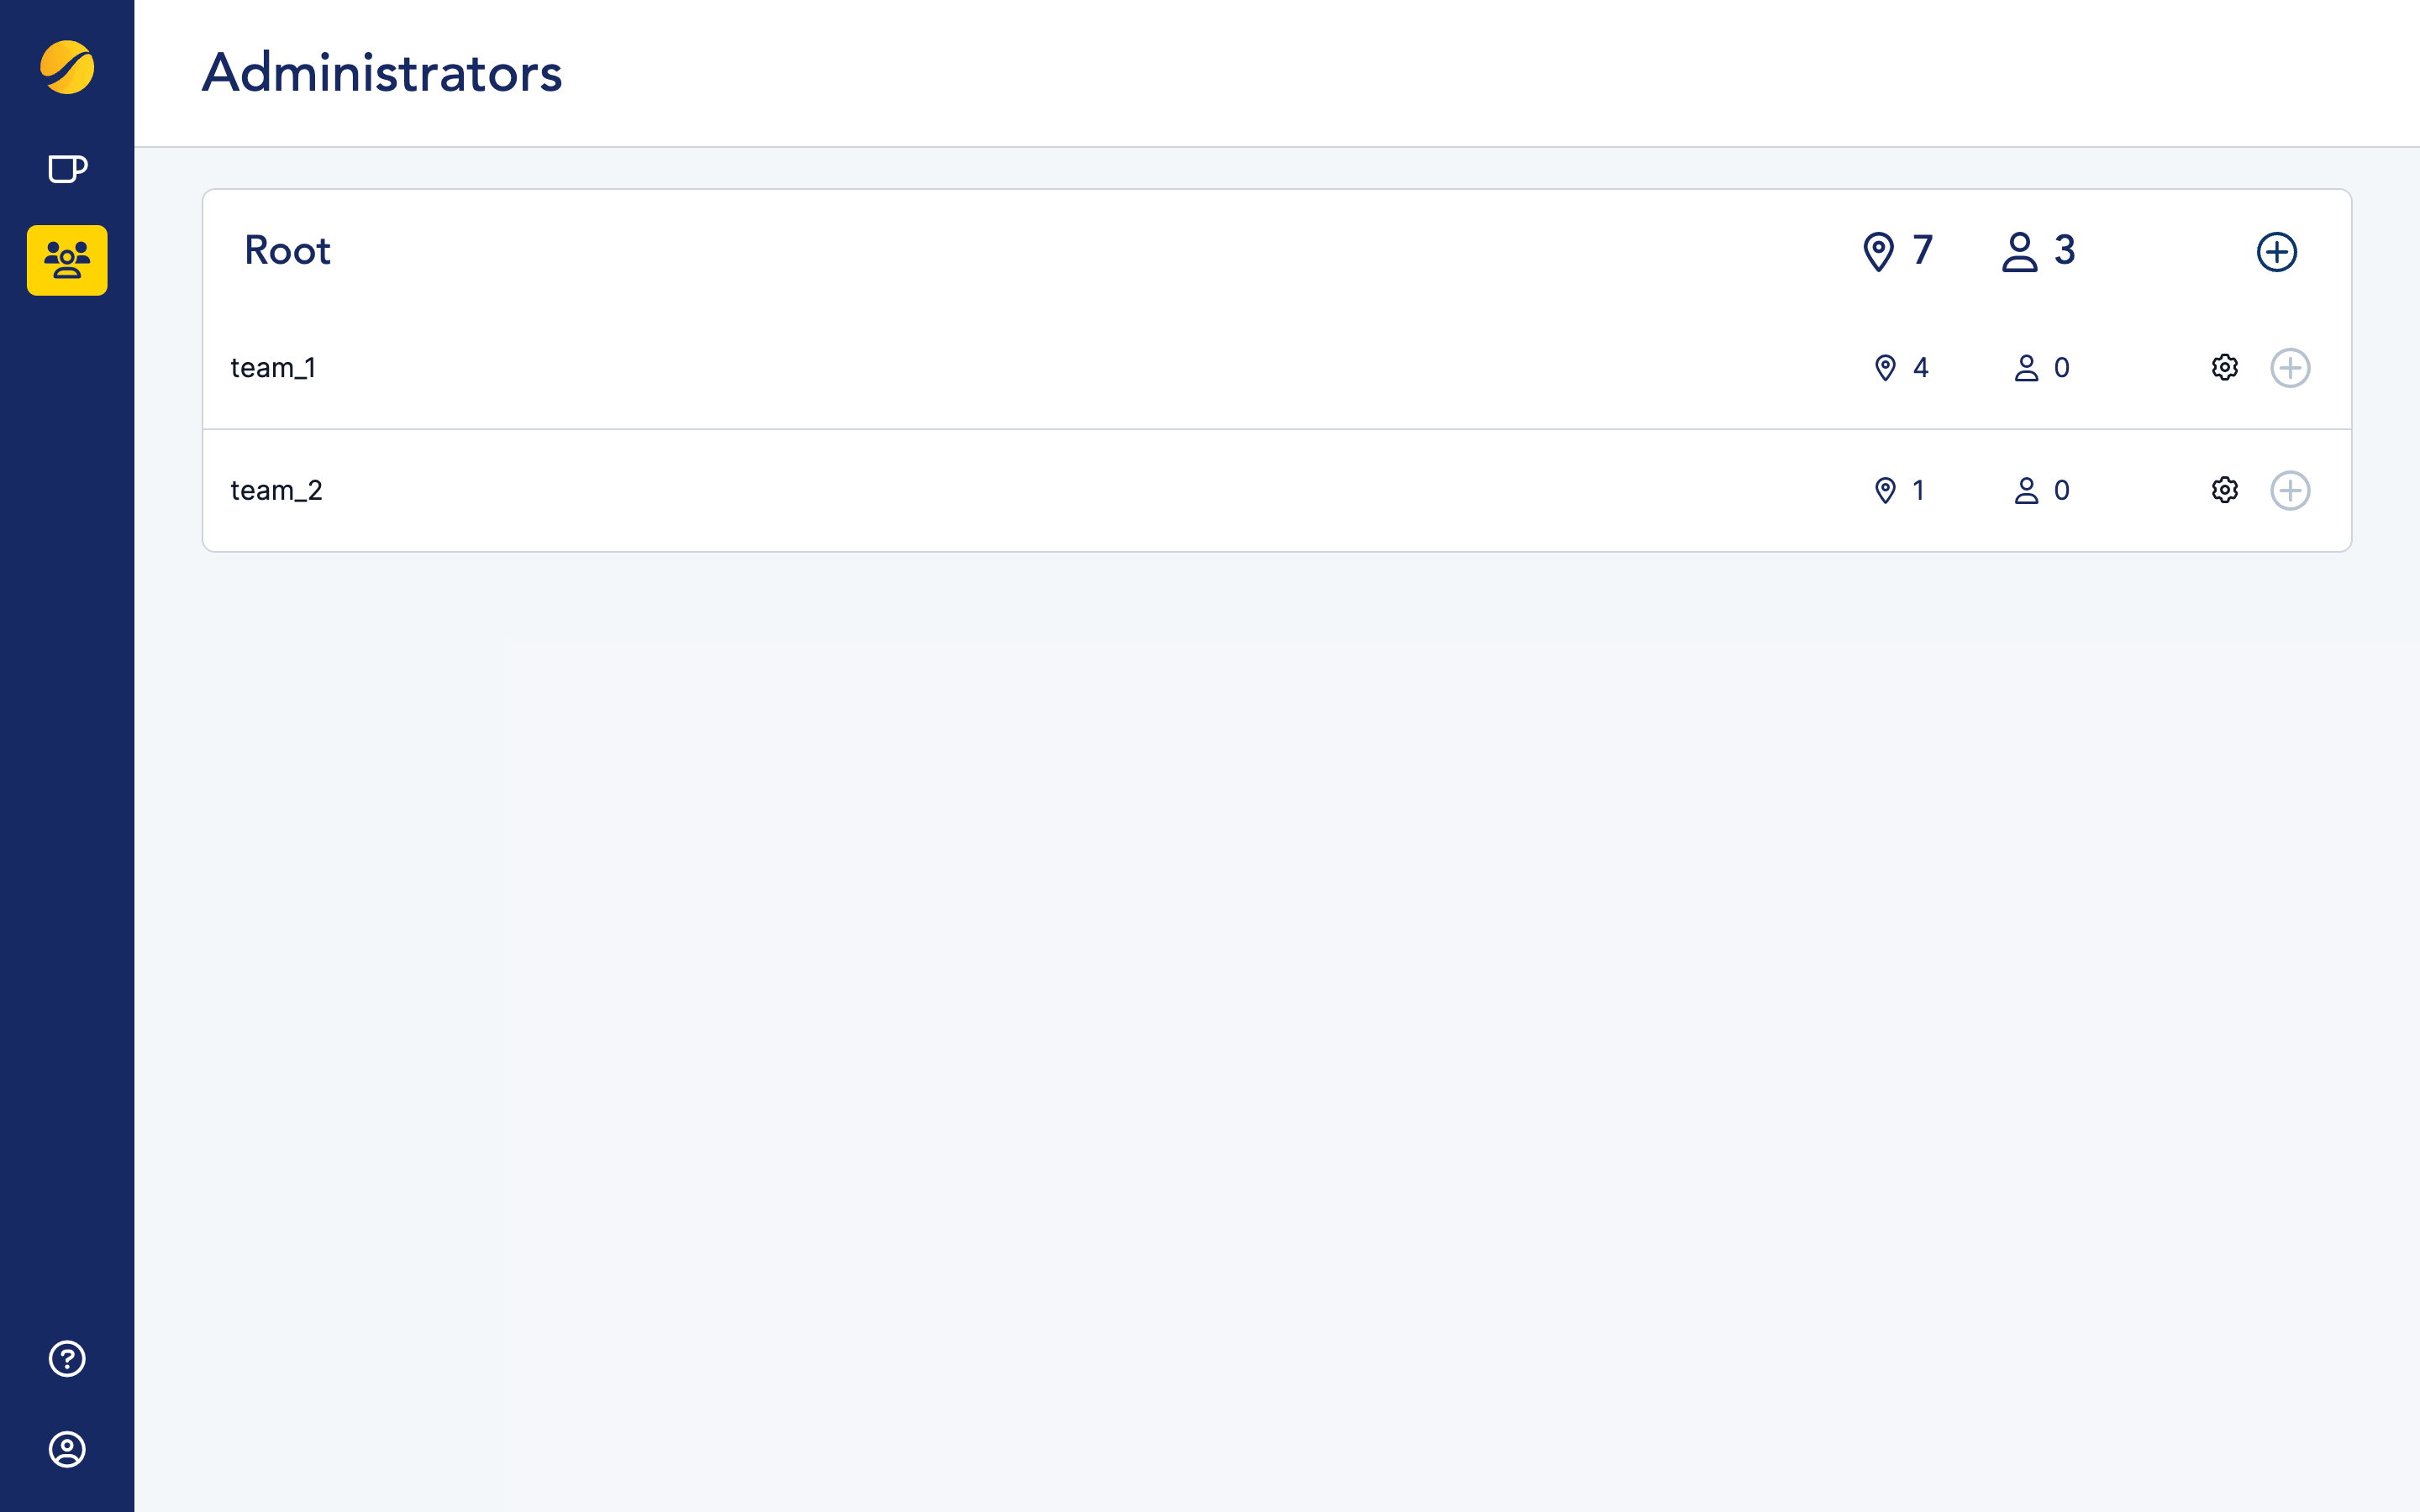The image size is (2420, 1512).
Task: Click the Root user count icon
Action: click(2019, 252)
